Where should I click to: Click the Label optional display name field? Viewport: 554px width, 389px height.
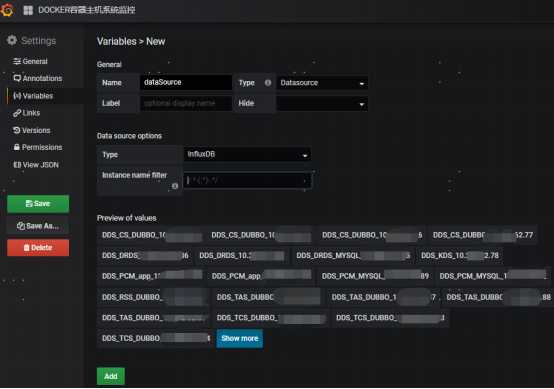point(186,103)
